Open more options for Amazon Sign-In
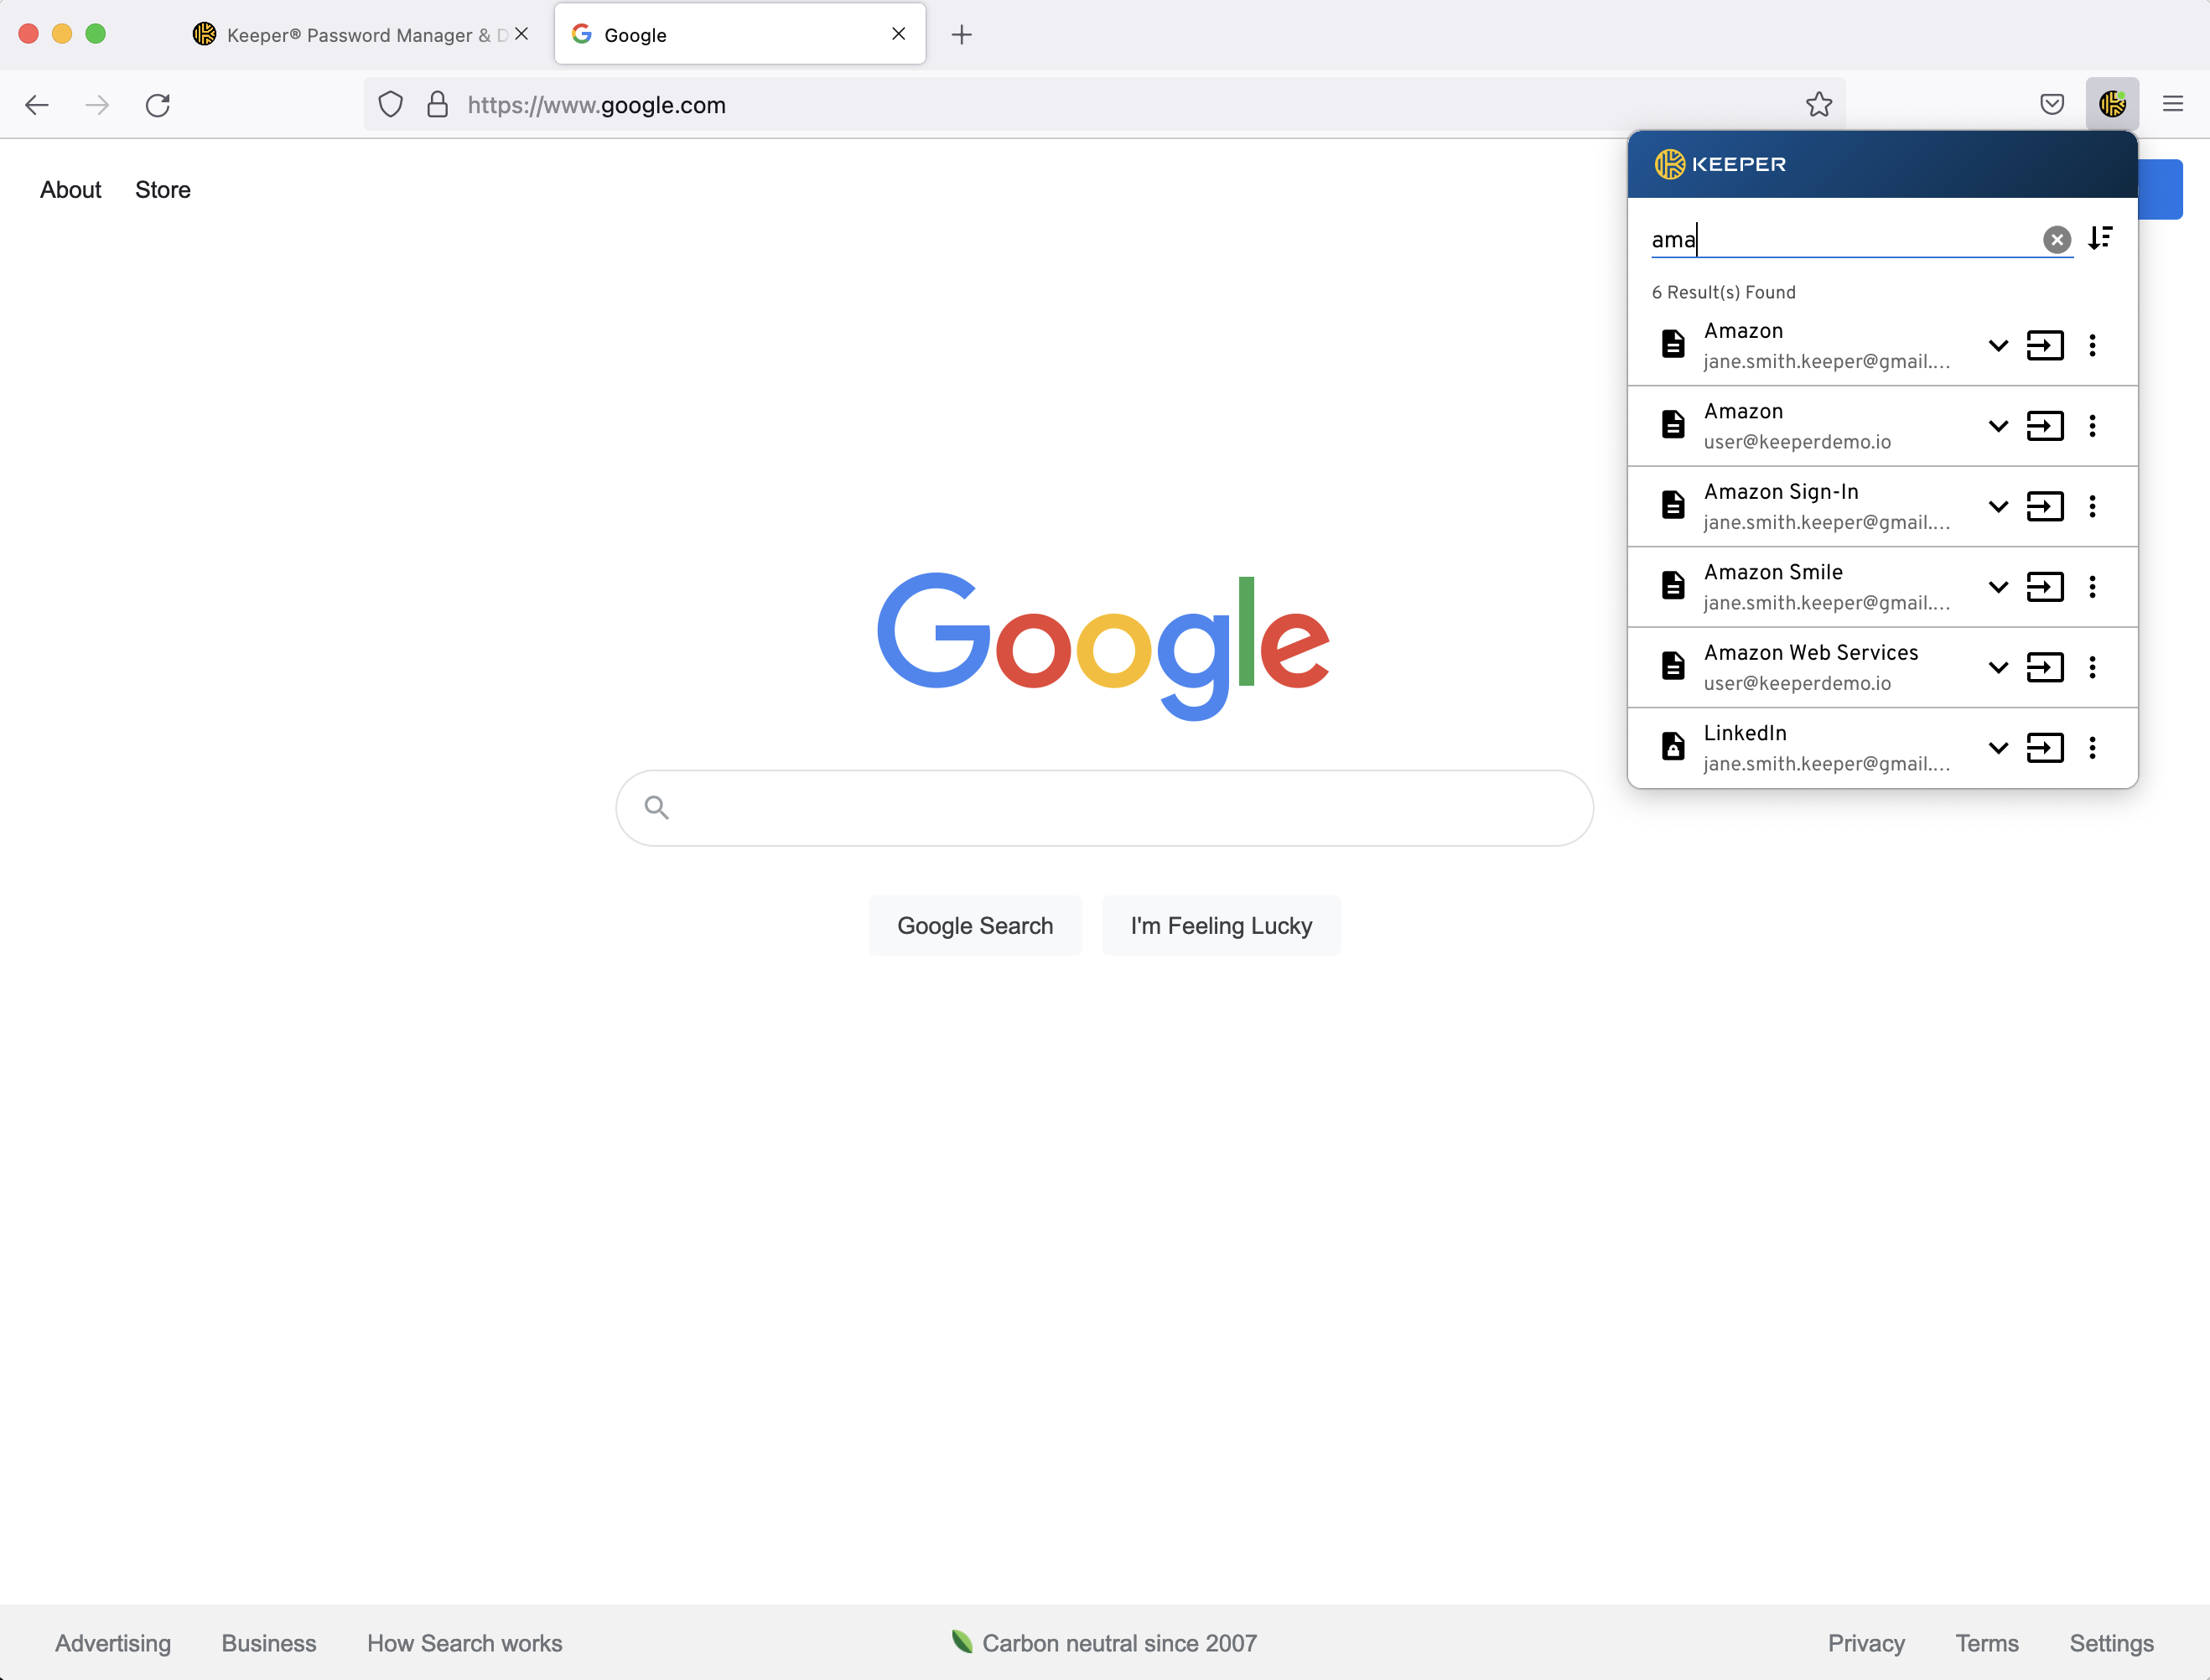Viewport: 2210px width, 1680px height. click(2092, 507)
